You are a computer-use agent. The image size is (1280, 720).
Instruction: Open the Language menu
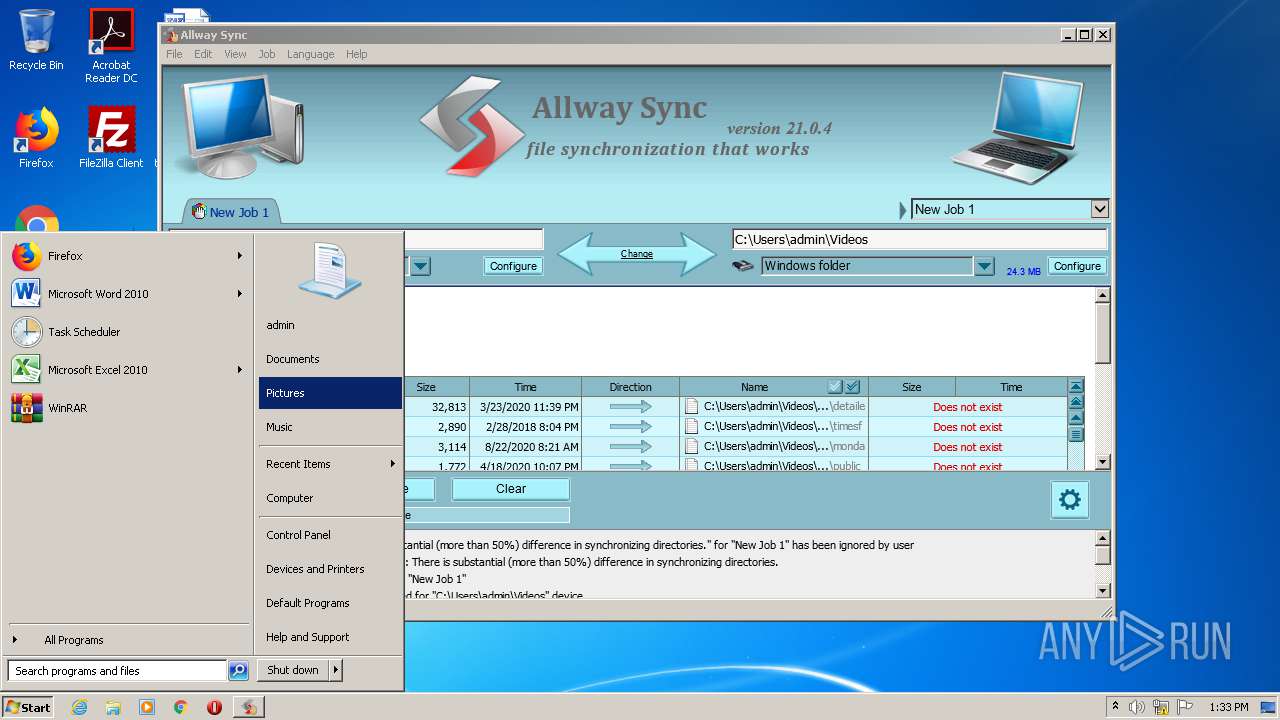click(x=310, y=54)
